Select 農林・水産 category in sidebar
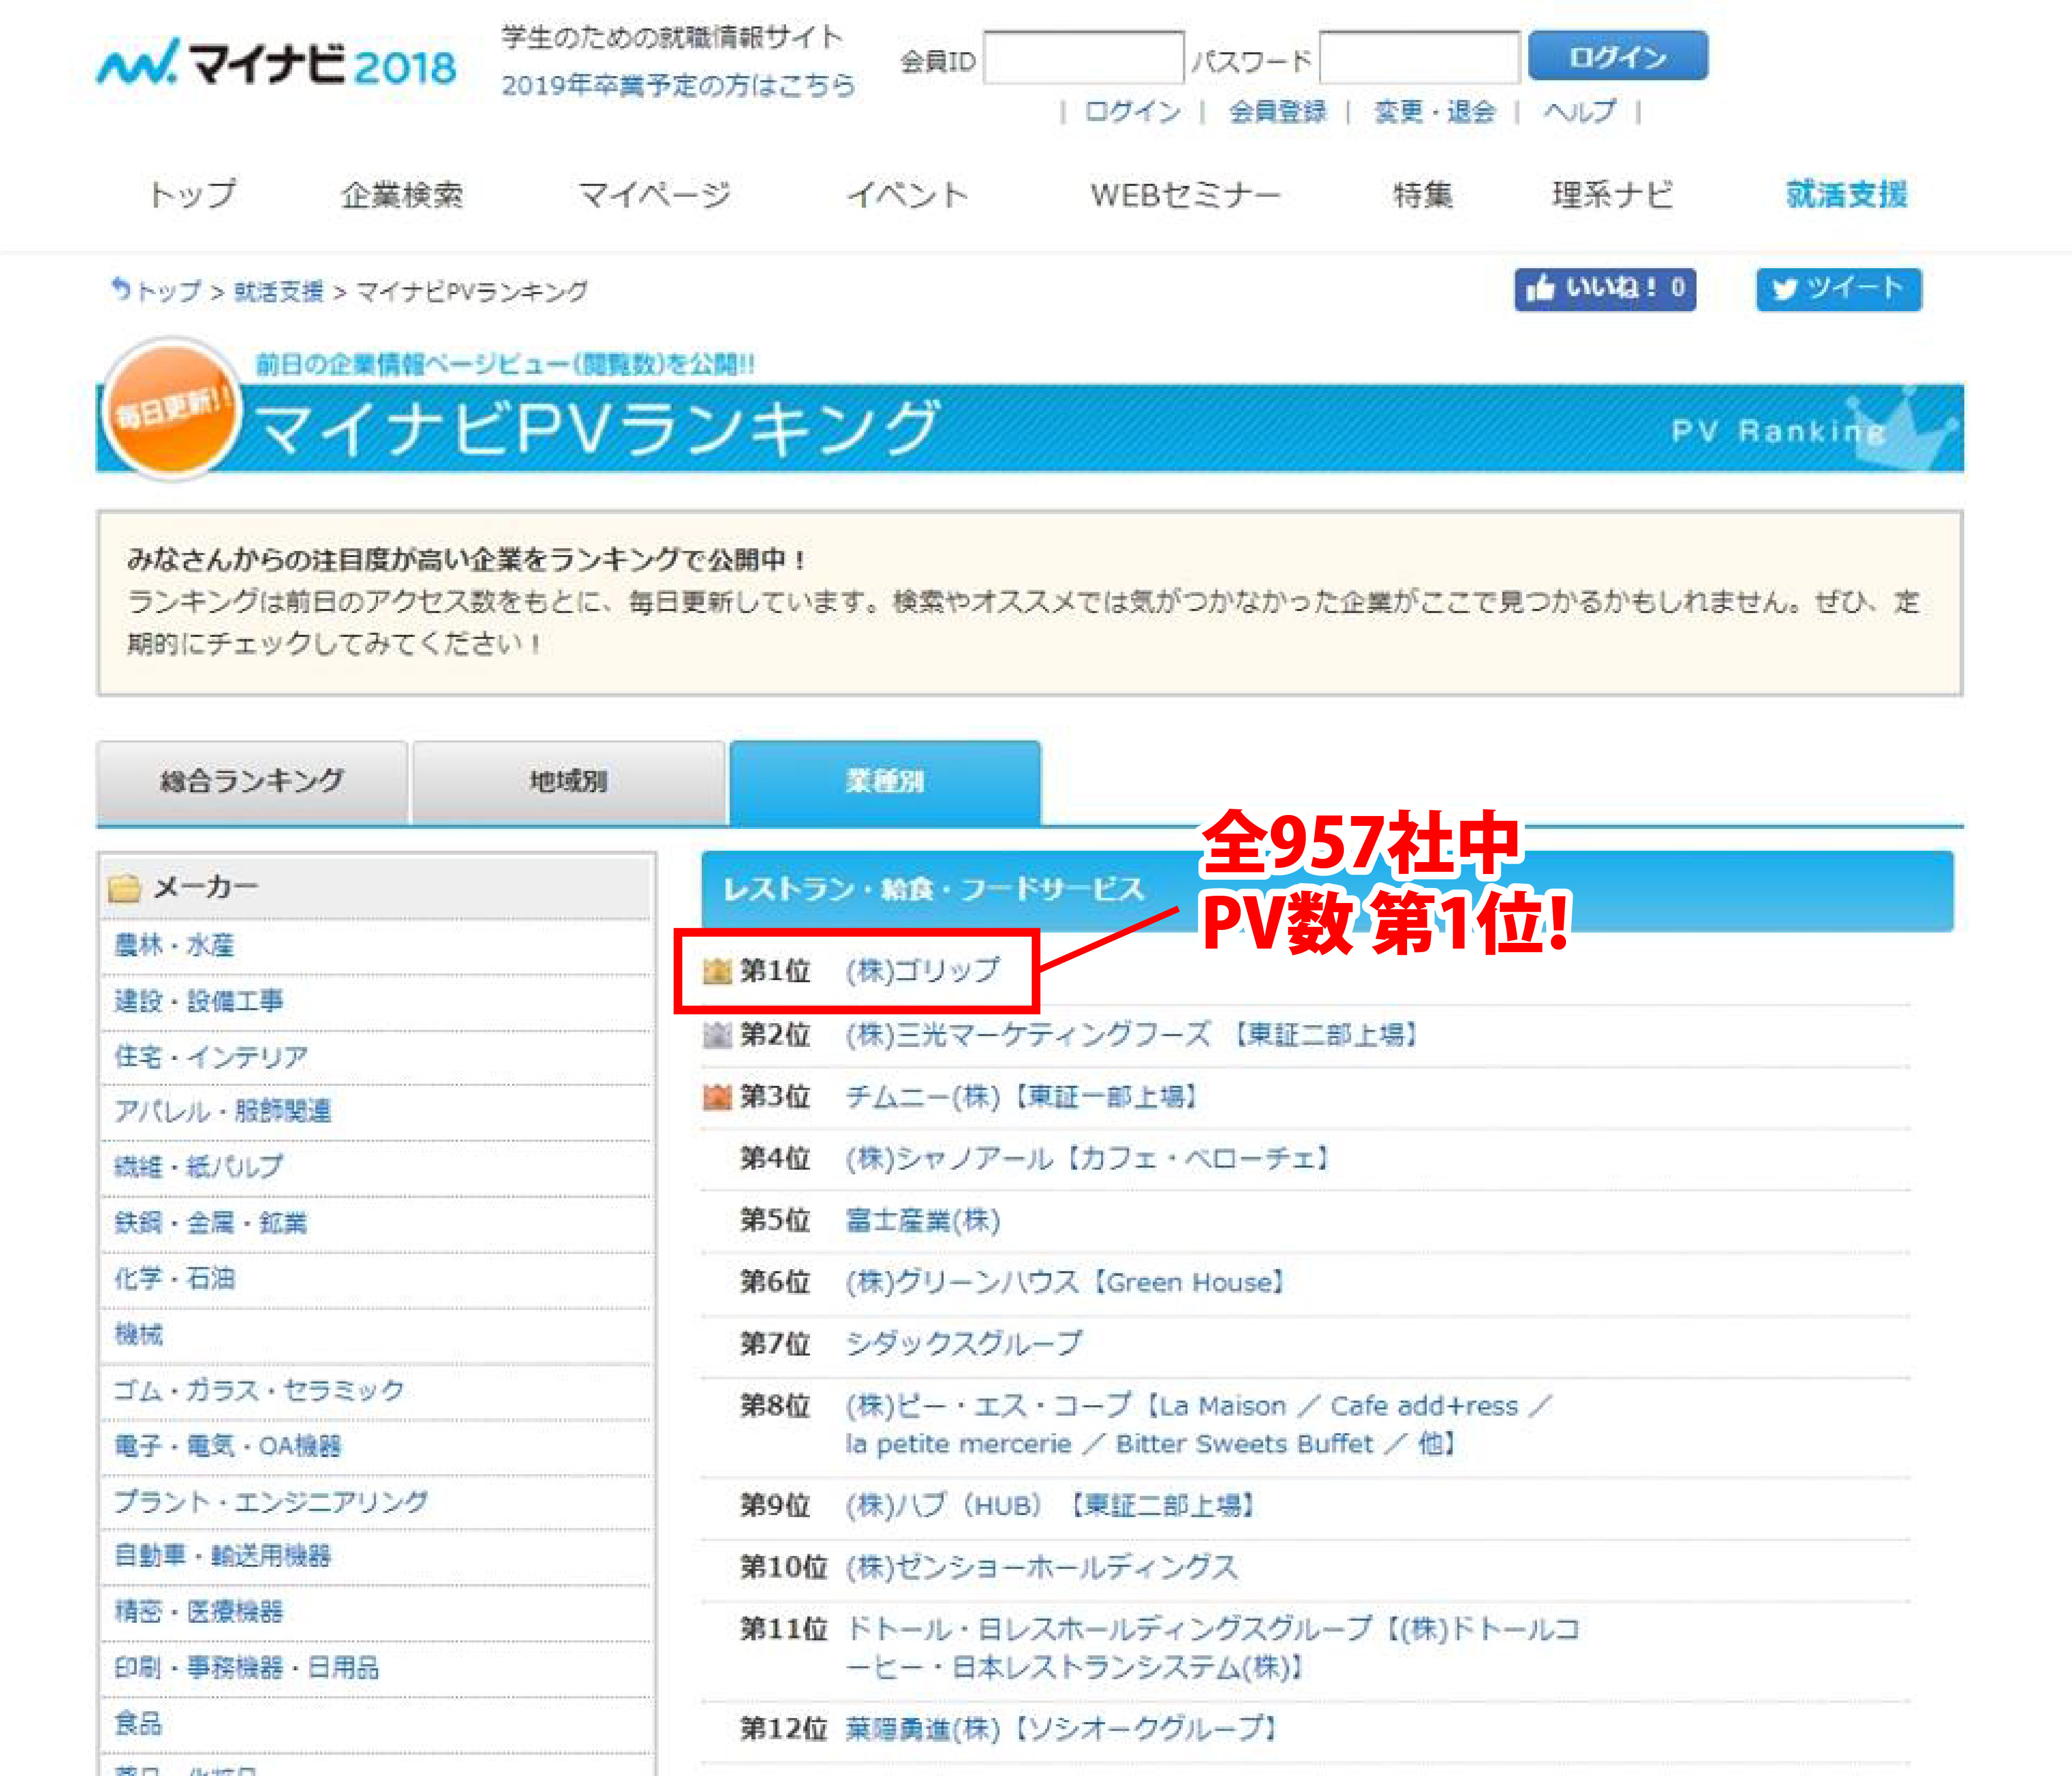 coord(174,945)
